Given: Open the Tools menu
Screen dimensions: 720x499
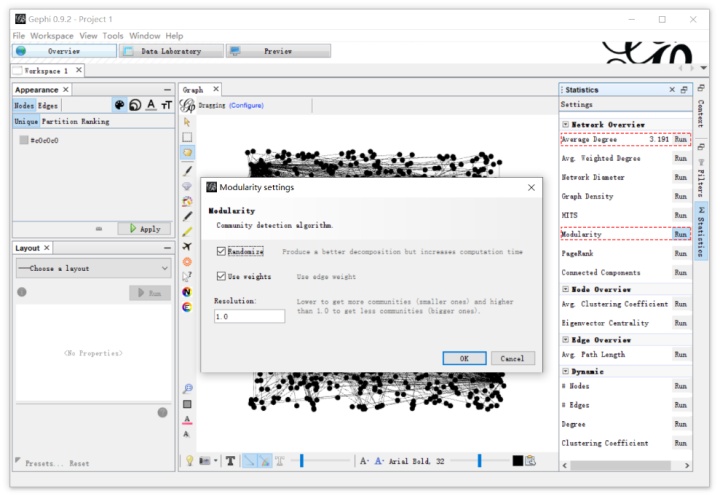Looking at the screenshot, I should 113,36.
